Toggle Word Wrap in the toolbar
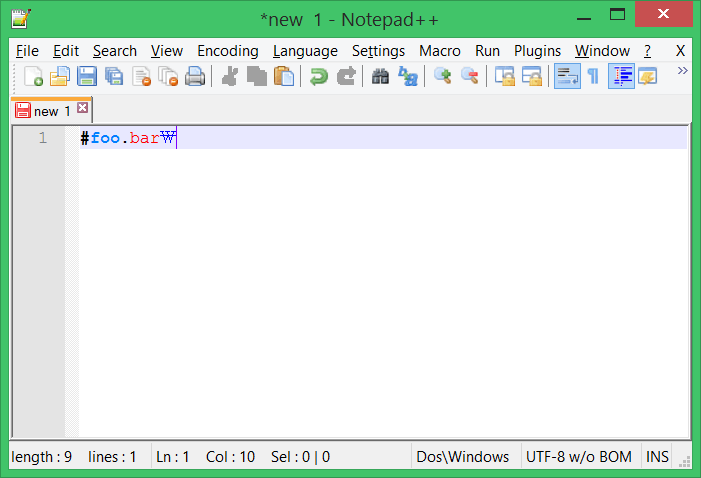Viewport: 701px width, 478px height. coord(567,76)
